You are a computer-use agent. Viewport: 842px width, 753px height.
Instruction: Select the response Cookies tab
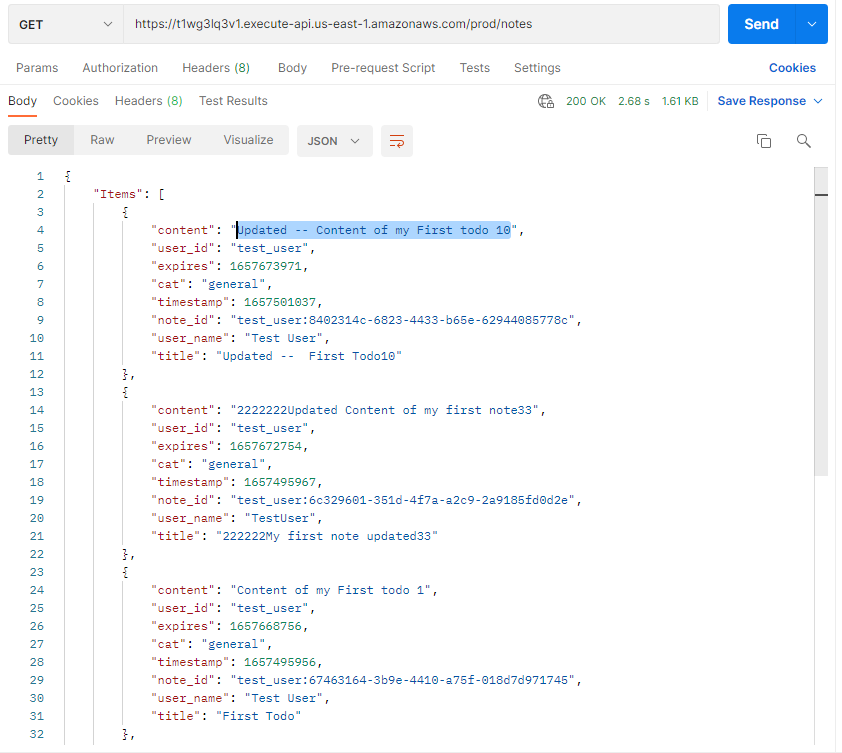pos(76,101)
